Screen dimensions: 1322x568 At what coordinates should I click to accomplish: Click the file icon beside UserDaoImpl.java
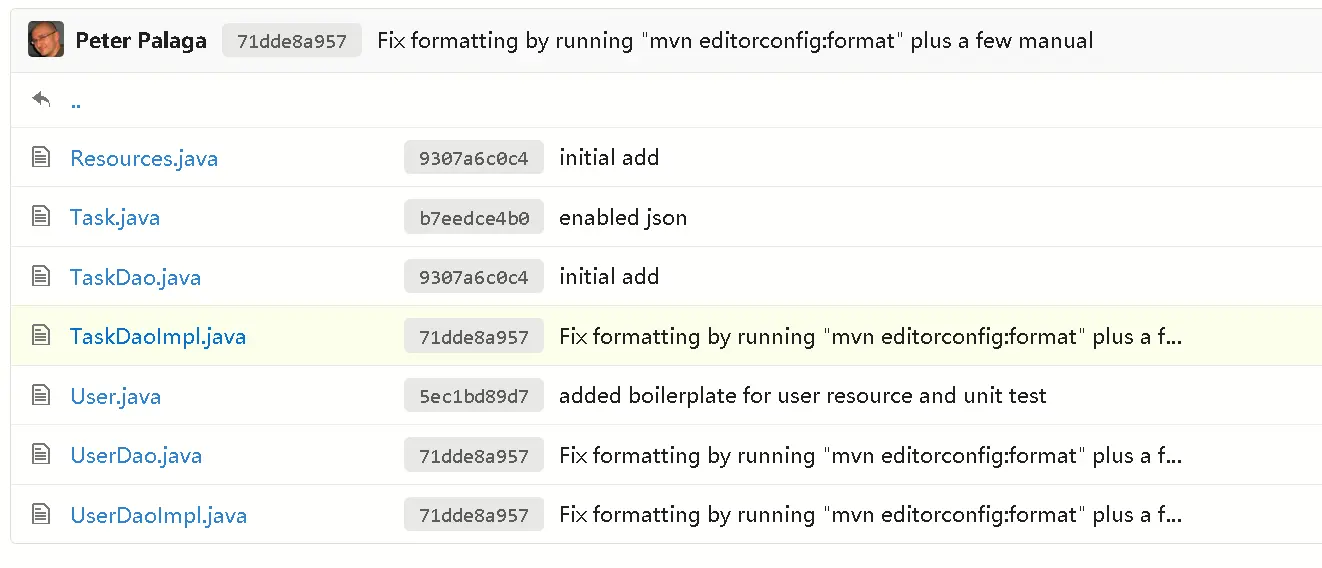click(41, 514)
